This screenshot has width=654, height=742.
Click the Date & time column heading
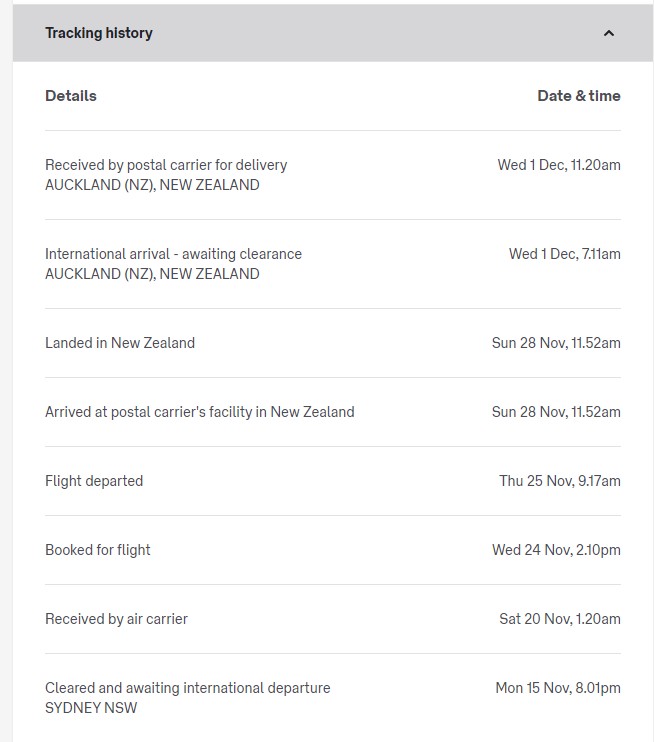pyautogui.click(x=578, y=96)
